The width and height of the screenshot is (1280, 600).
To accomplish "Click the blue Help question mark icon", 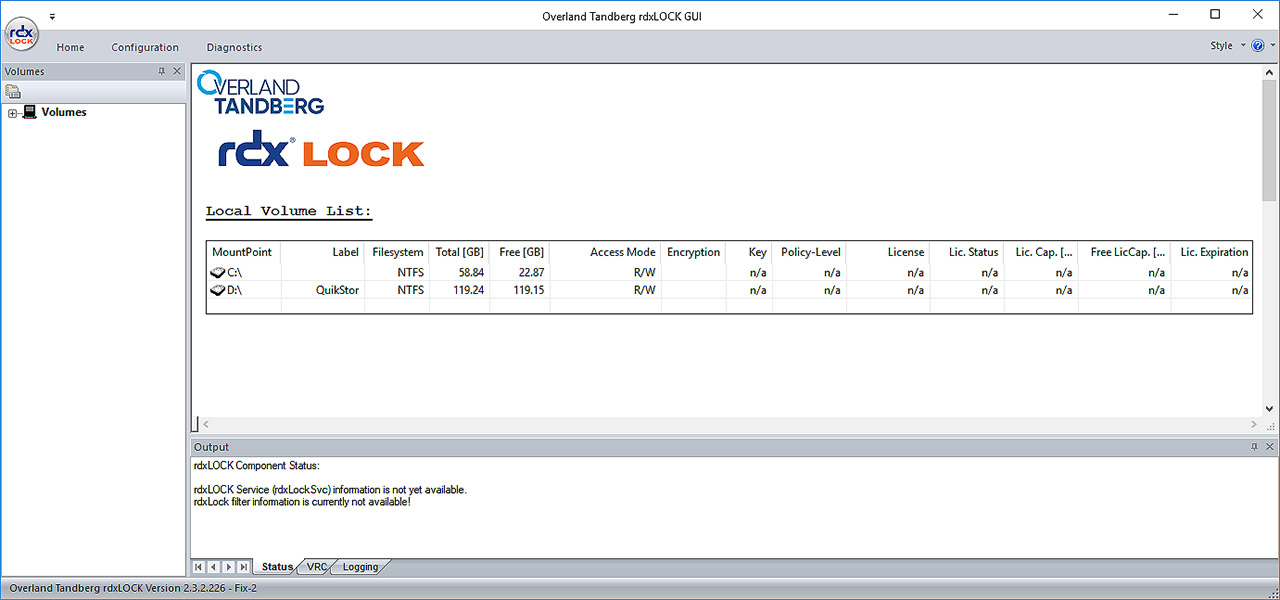I will pos(1257,46).
